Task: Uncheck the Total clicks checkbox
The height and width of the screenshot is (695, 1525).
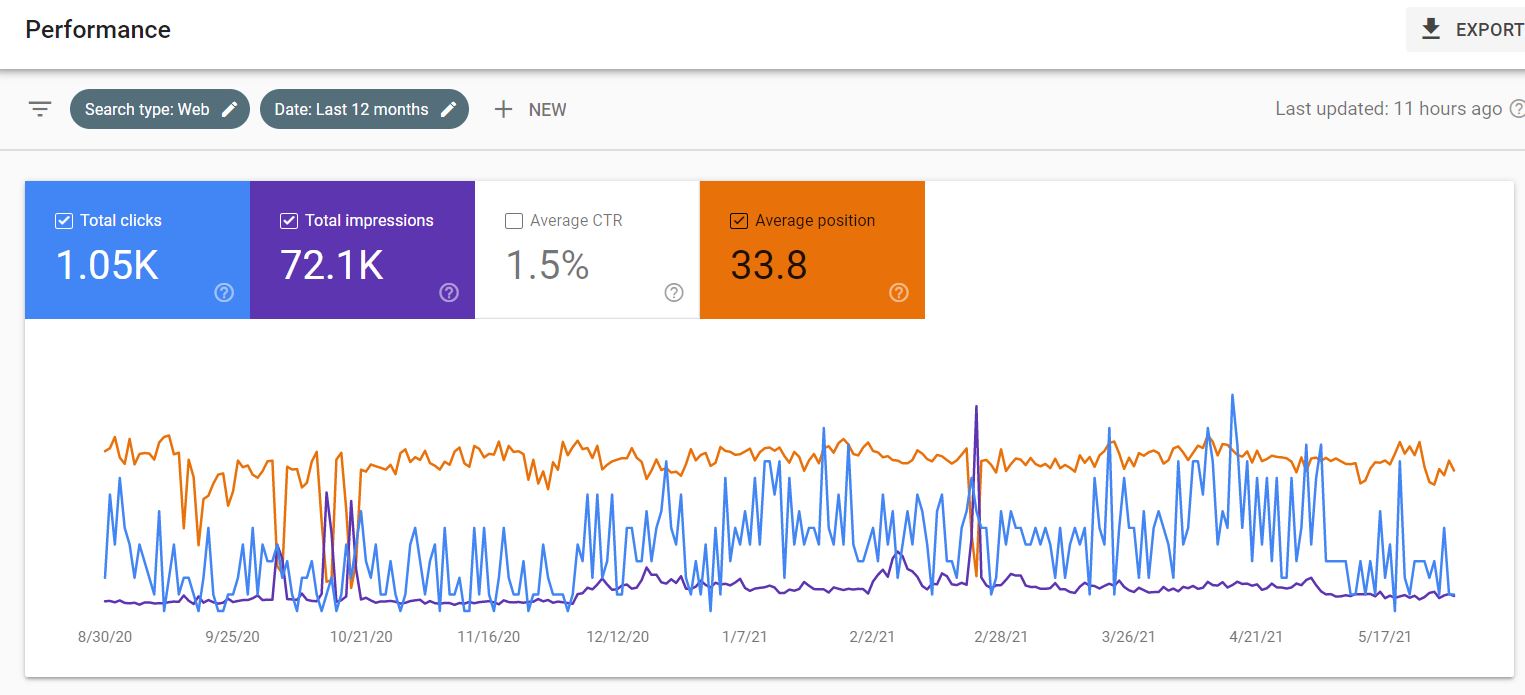Action: click(x=64, y=221)
